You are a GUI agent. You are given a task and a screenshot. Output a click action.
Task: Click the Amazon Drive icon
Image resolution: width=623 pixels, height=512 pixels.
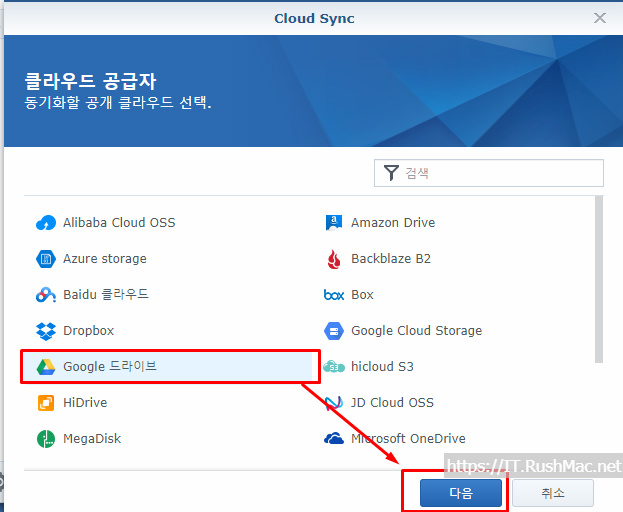tap(334, 222)
